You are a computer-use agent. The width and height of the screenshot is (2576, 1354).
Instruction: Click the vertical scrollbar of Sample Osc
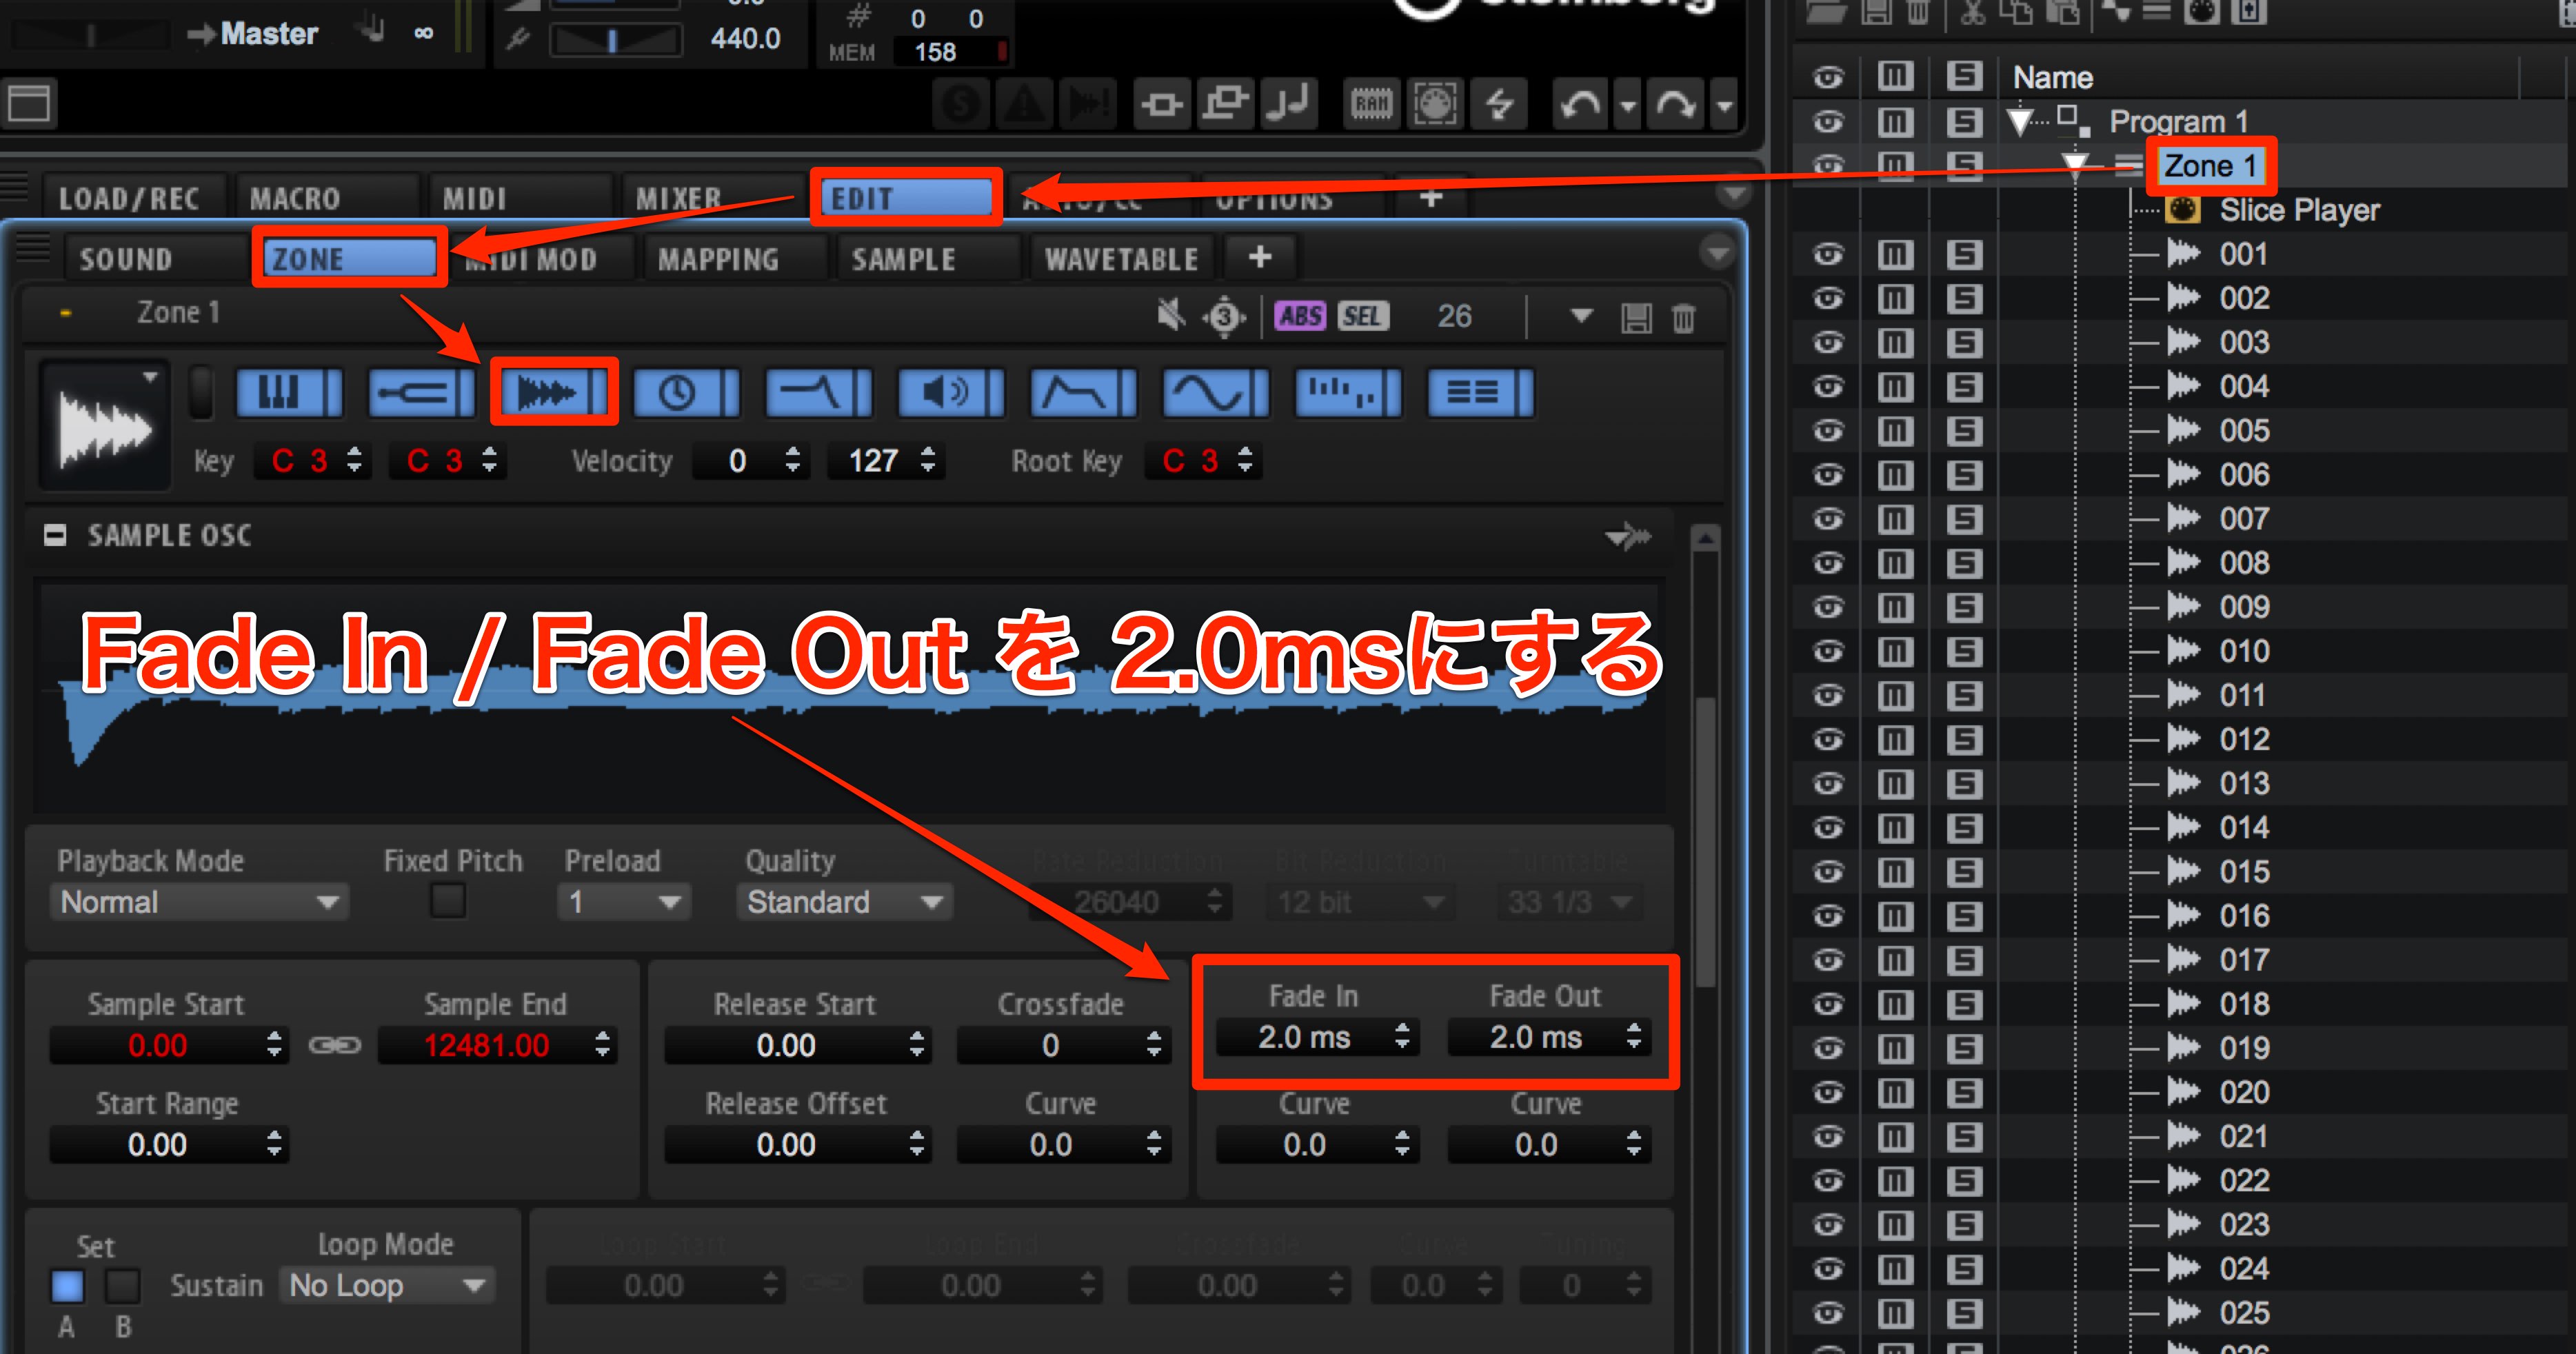click(1705, 842)
